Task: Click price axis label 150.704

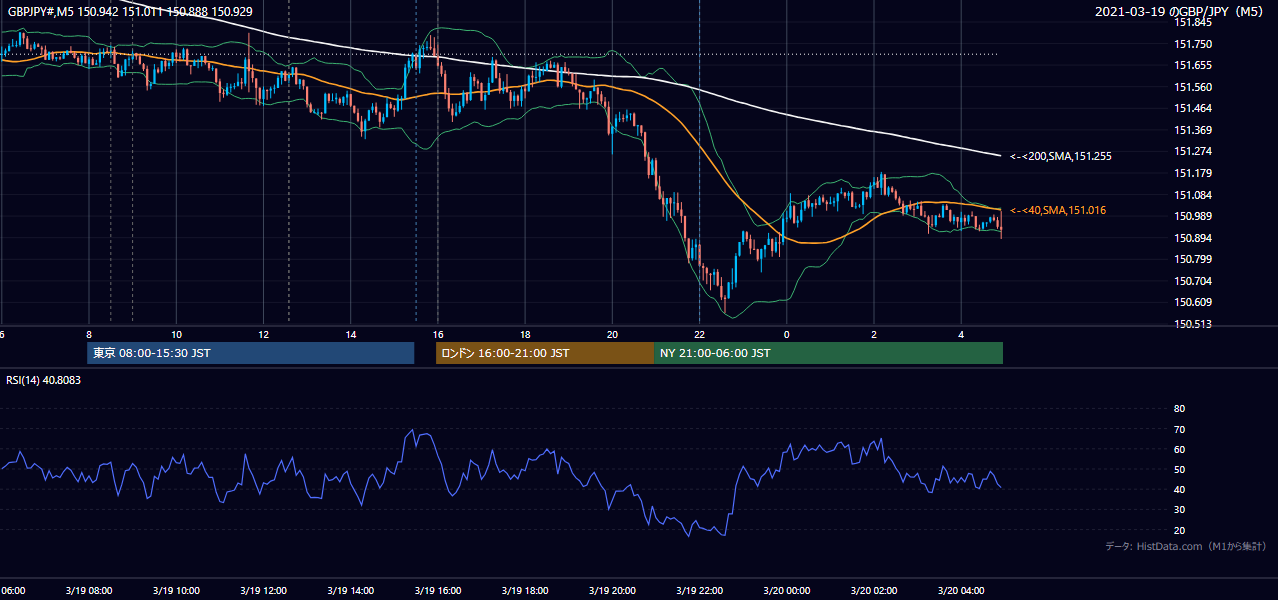Action: click(x=1193, y=281)
